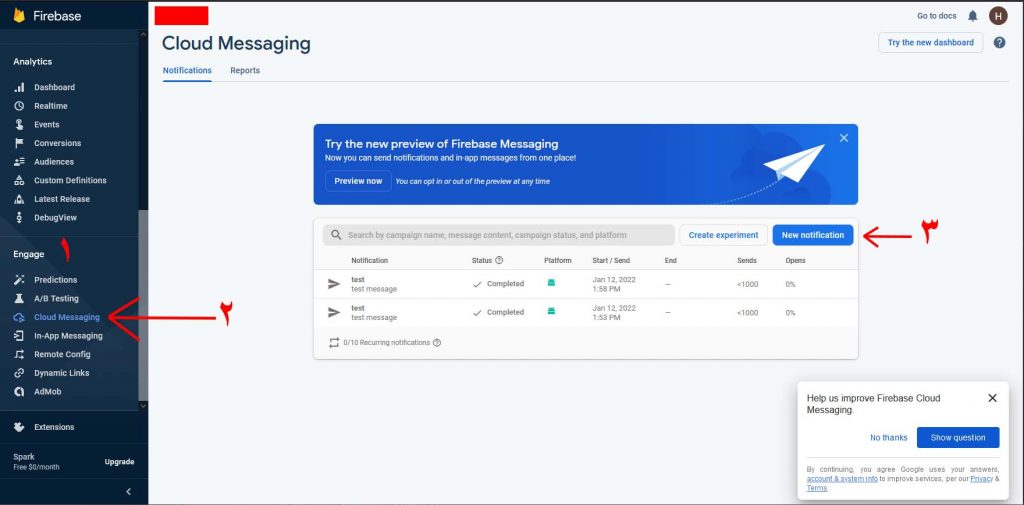Open Conversions flag icon

click(20, 143)
